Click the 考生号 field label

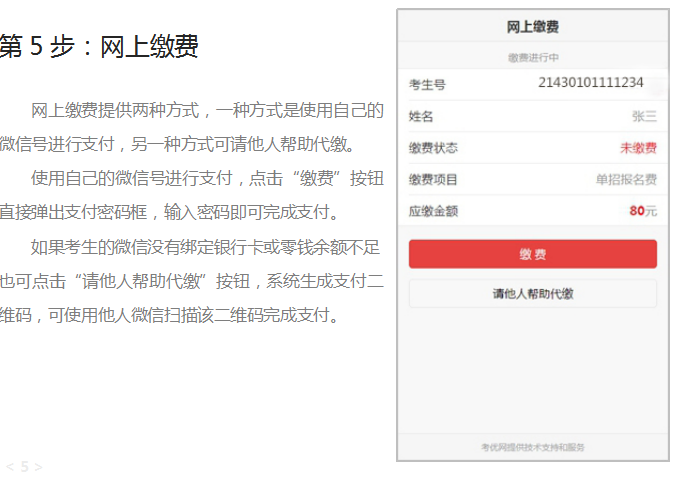(x=427, y=85)
